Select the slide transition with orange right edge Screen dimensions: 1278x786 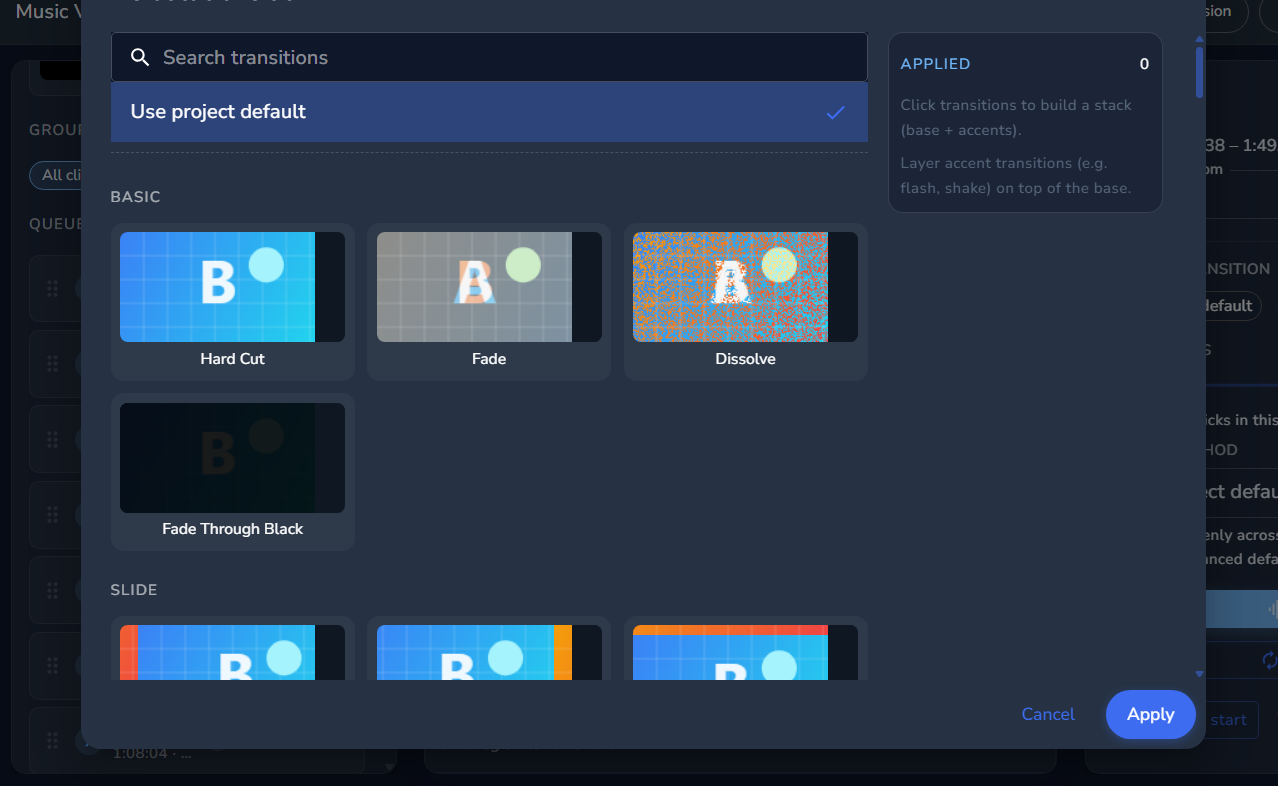[x=489, y=650]
